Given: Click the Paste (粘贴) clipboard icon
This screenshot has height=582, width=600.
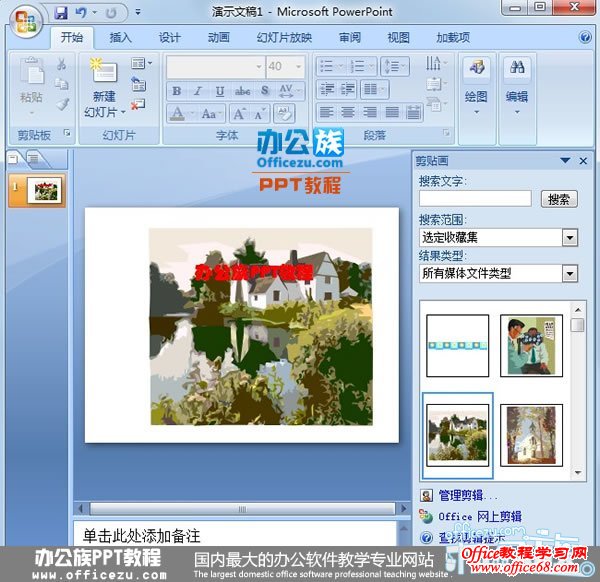Looking at the screenshot, I should (31, 73).
